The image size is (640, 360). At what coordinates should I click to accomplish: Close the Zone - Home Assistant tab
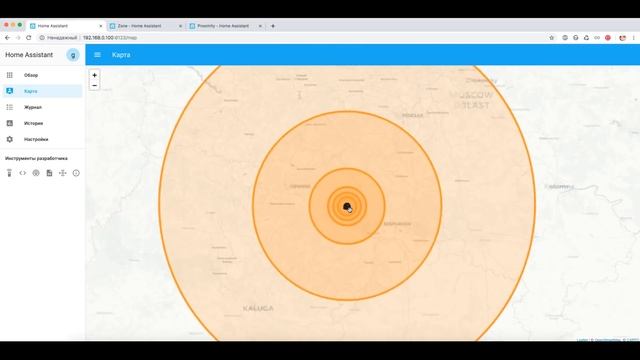180,26
